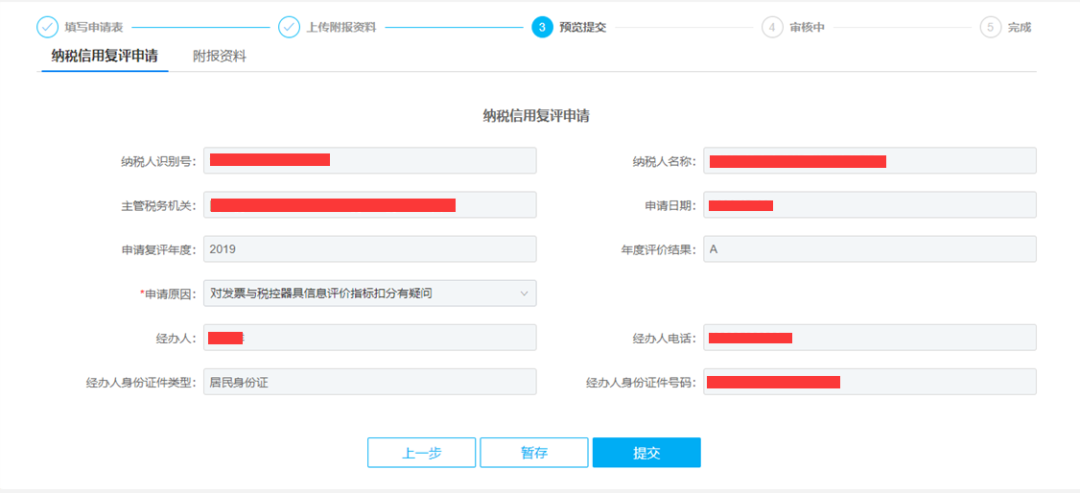The height and width of the screenshot is (493, 1080).
Task: Click the 申请原因 field label
Action: click(x=169, y=294)
